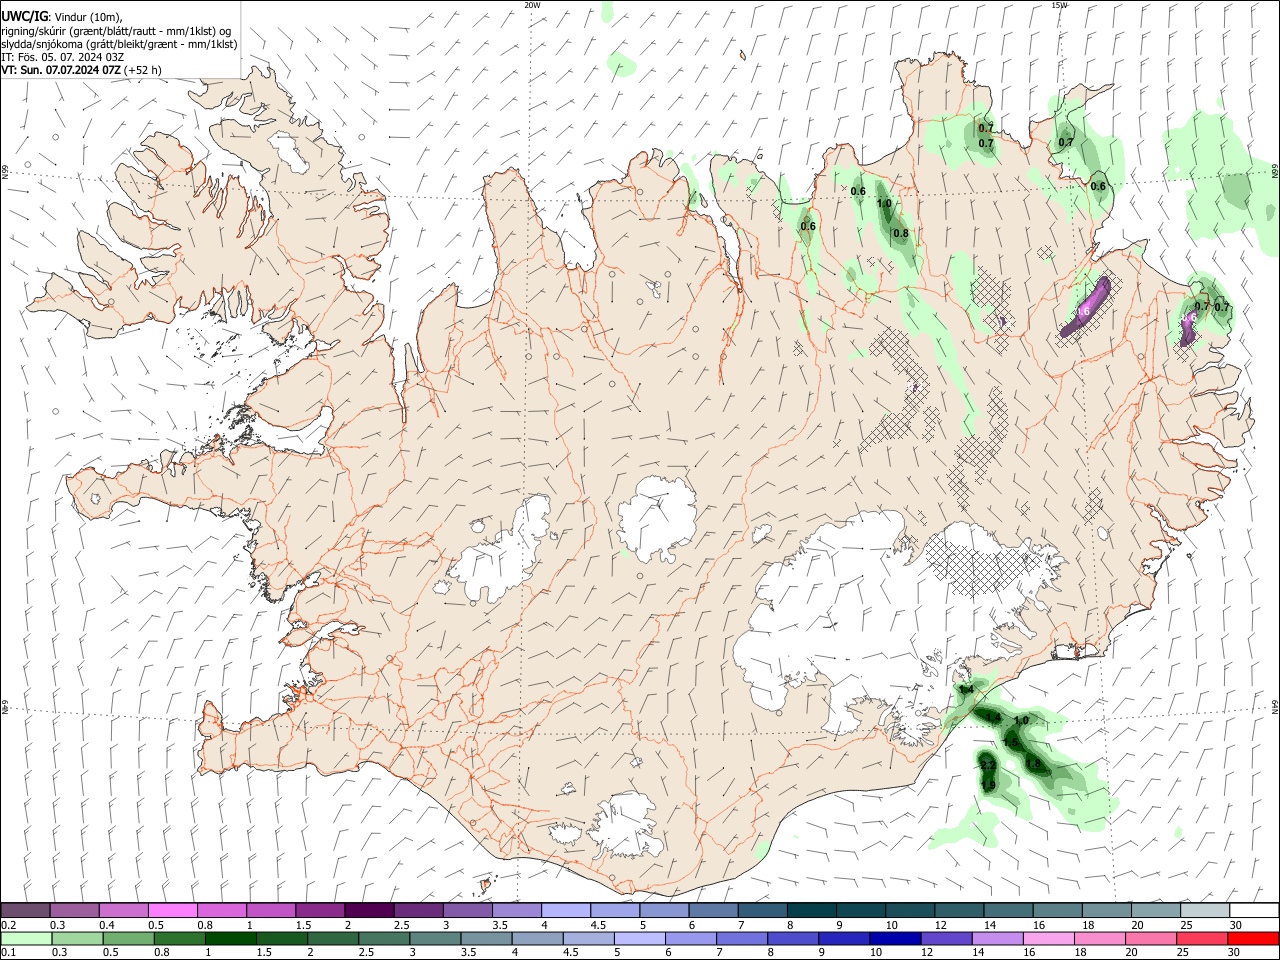Click the bottom-row green swatch starting at 0.8

tap(179, 939)
